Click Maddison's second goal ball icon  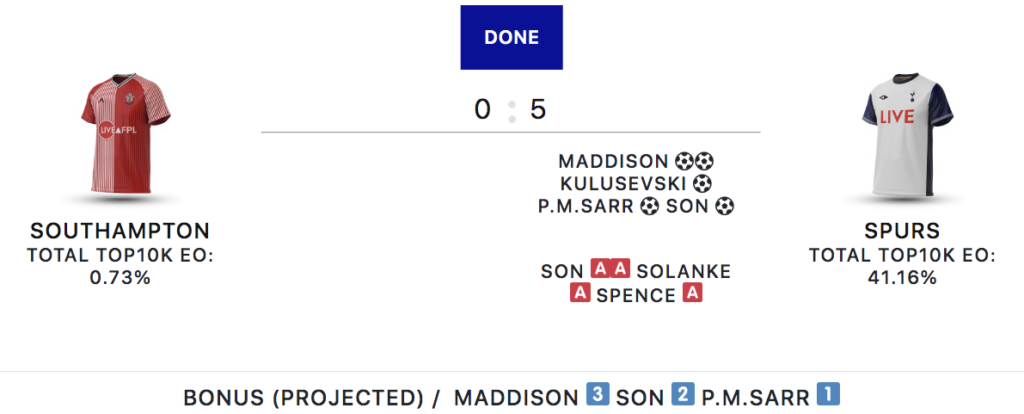coord(703,161)
